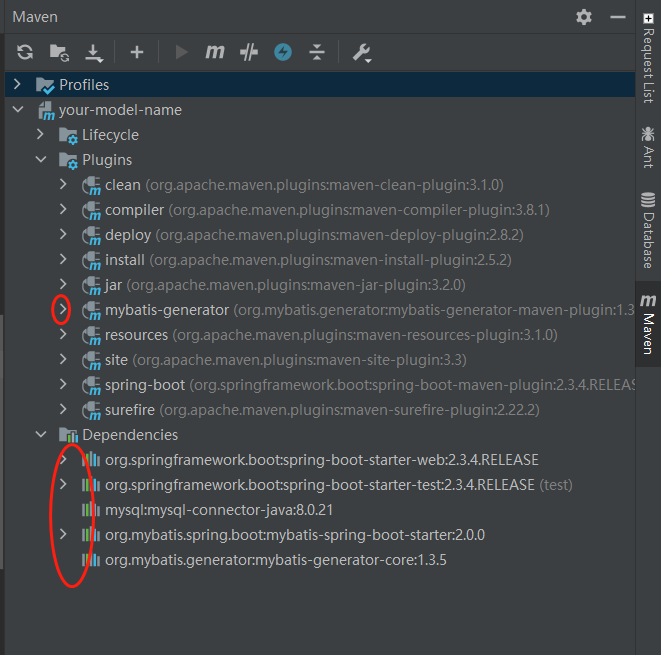Collapse the your-model-name project node

(18, 110)
